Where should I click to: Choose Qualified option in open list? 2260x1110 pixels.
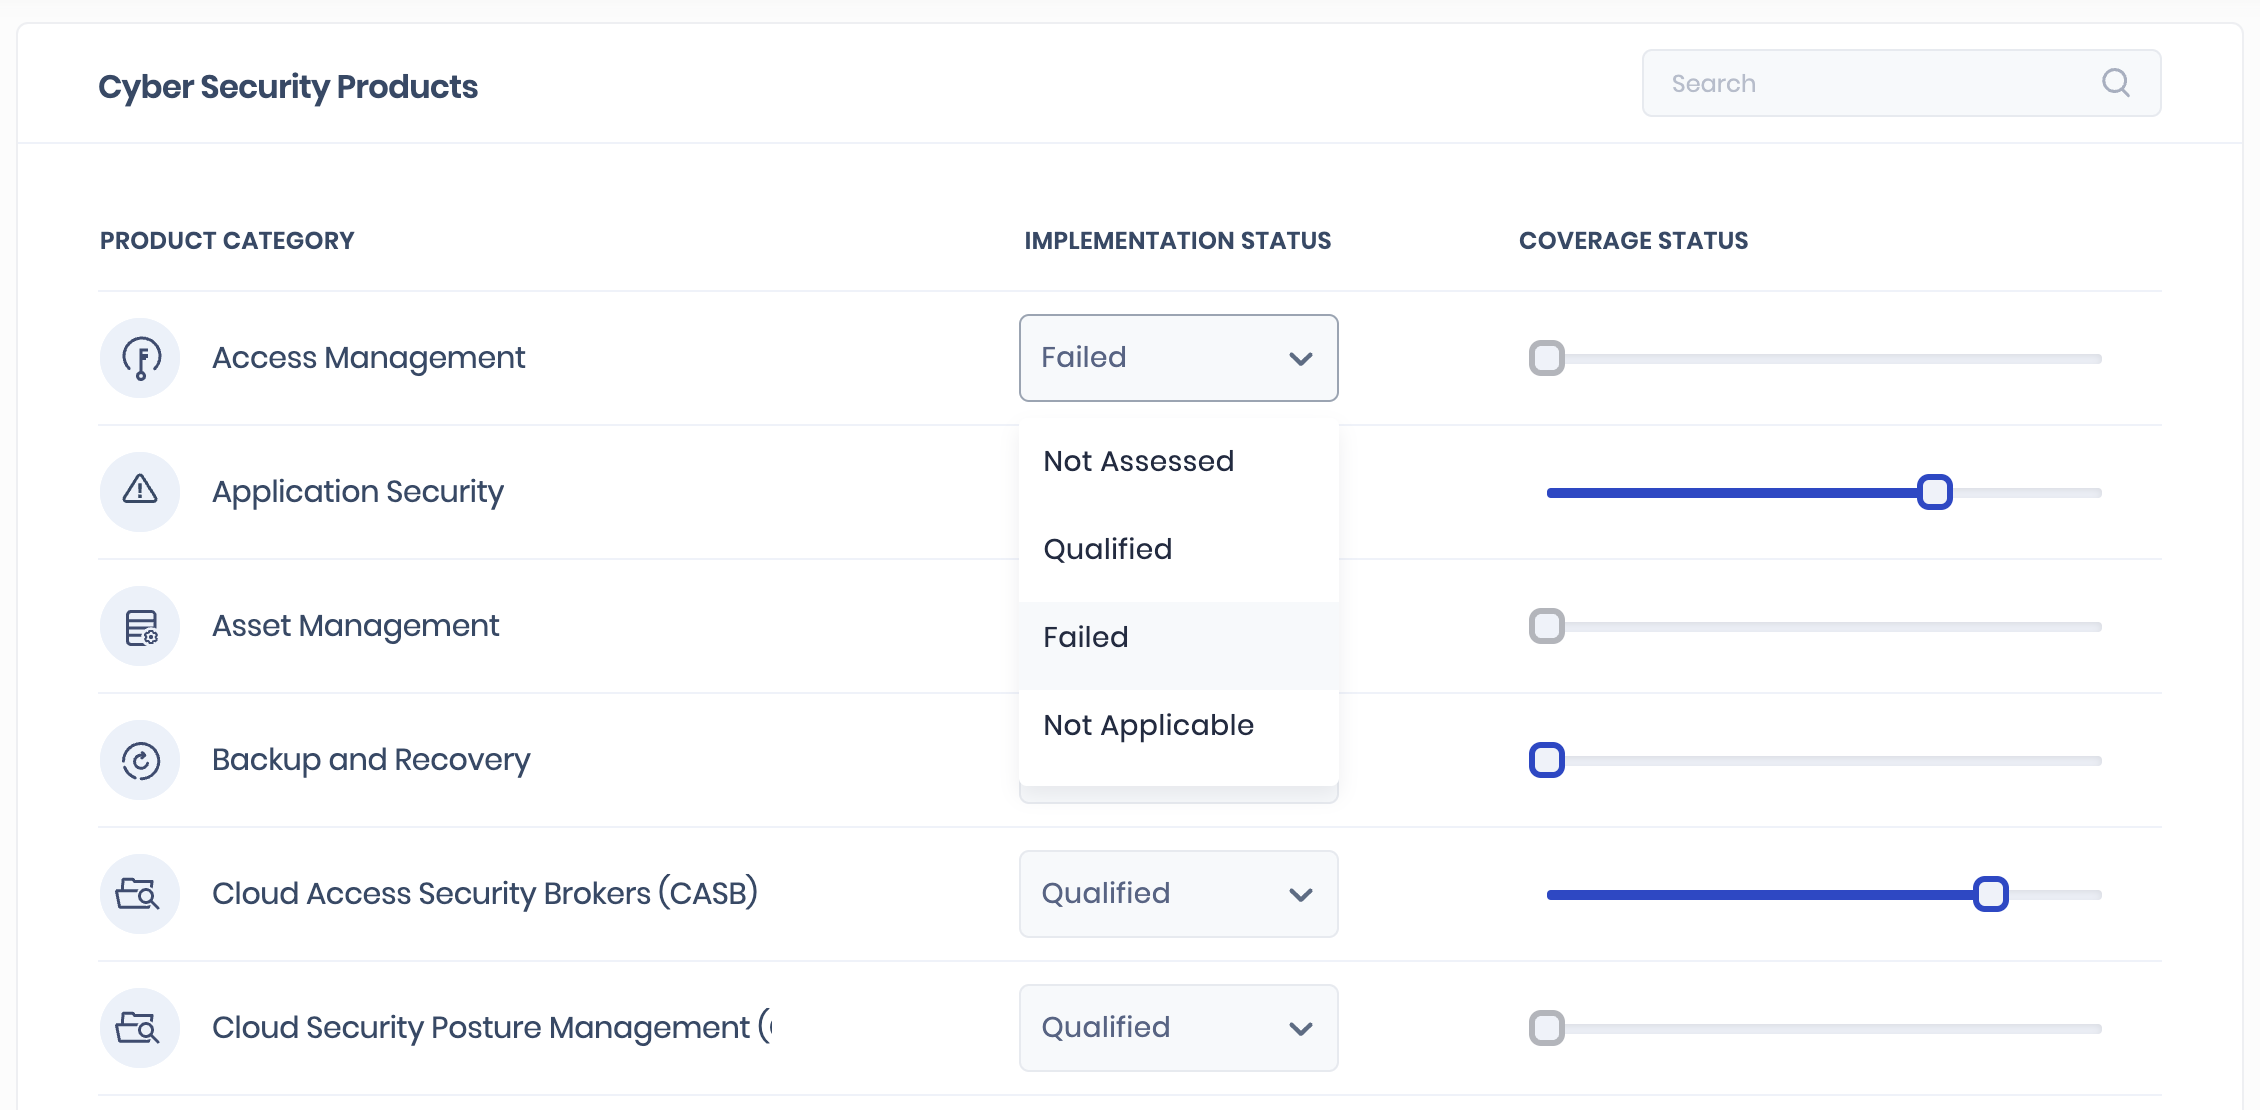click(x=1178, y=549)
